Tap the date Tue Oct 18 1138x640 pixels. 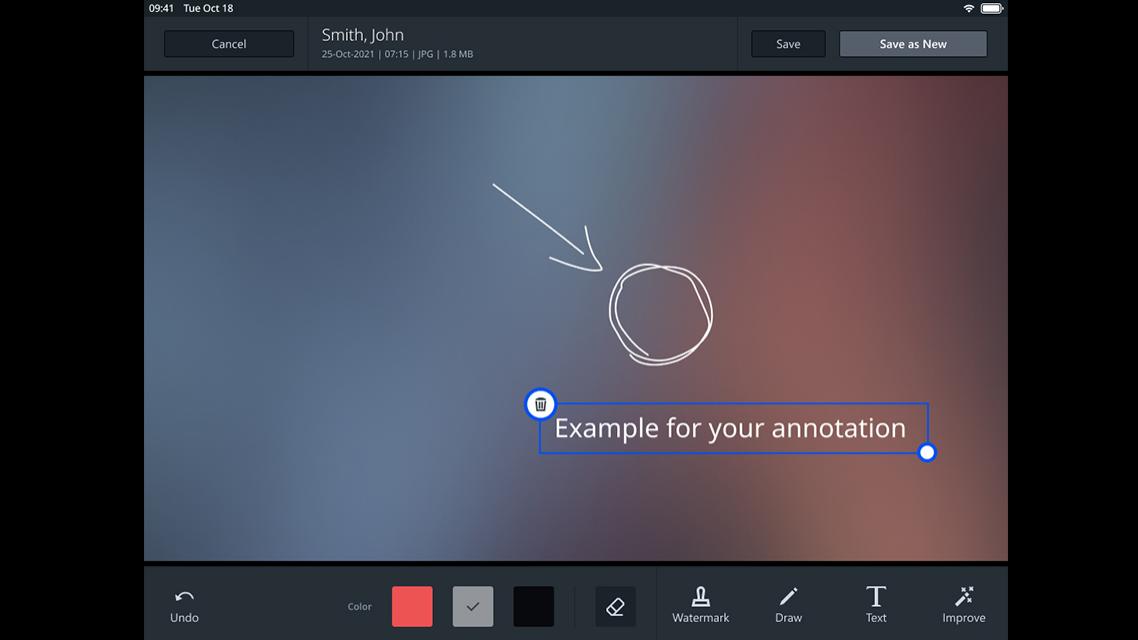point(208,8)
